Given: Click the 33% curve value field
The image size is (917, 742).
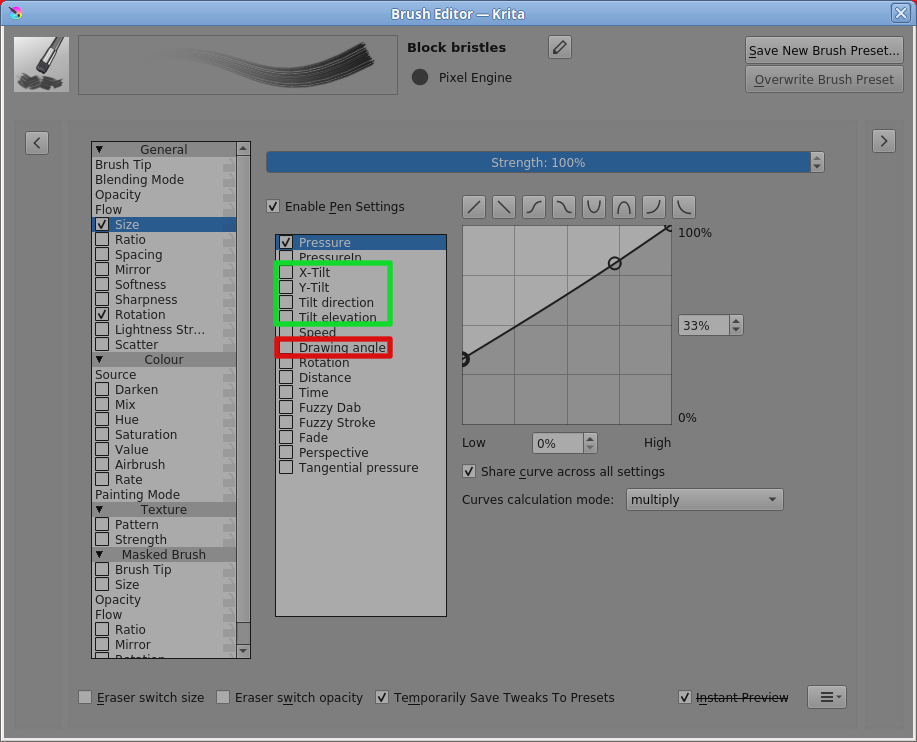Looking at the screenshot, I should (x=704, y=325).
